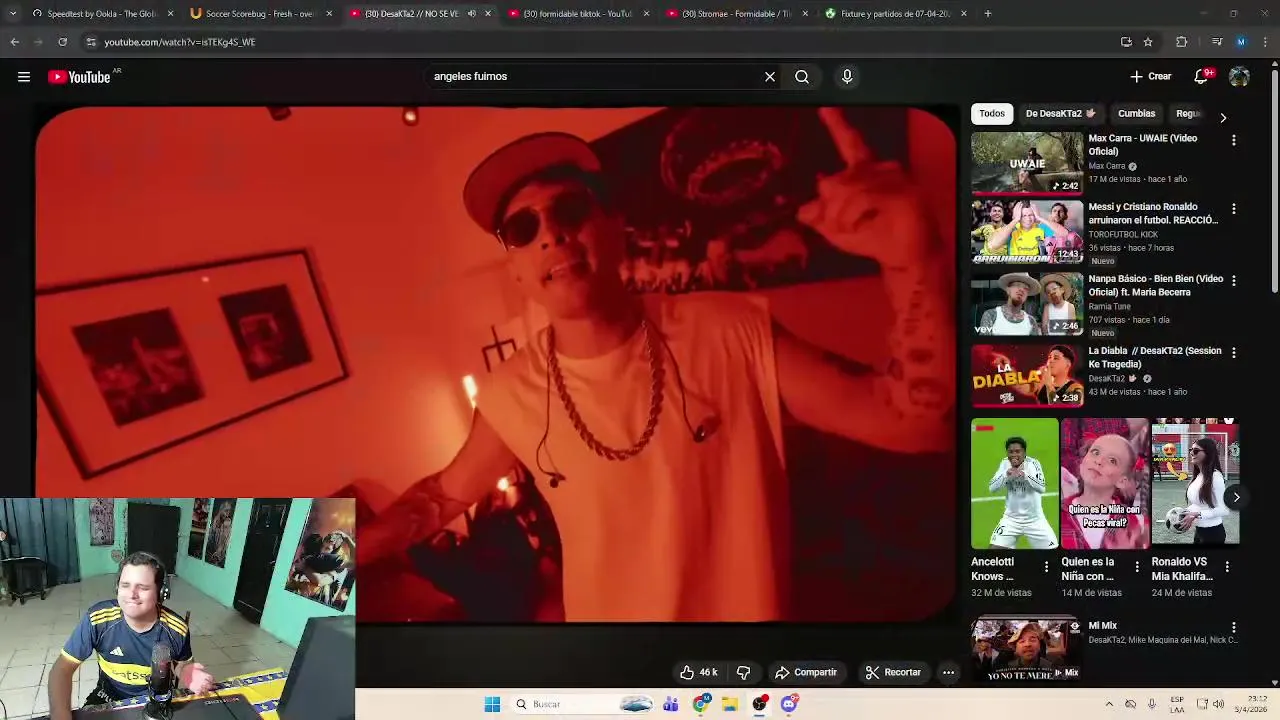Open File Explorer from the taskbar

[730, 704]
